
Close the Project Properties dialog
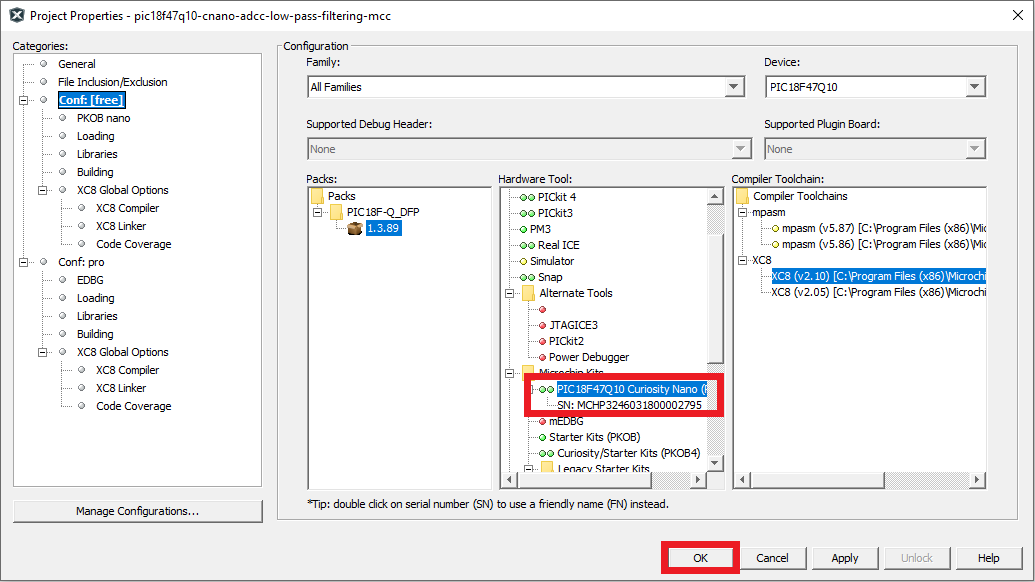[1018, 15]
